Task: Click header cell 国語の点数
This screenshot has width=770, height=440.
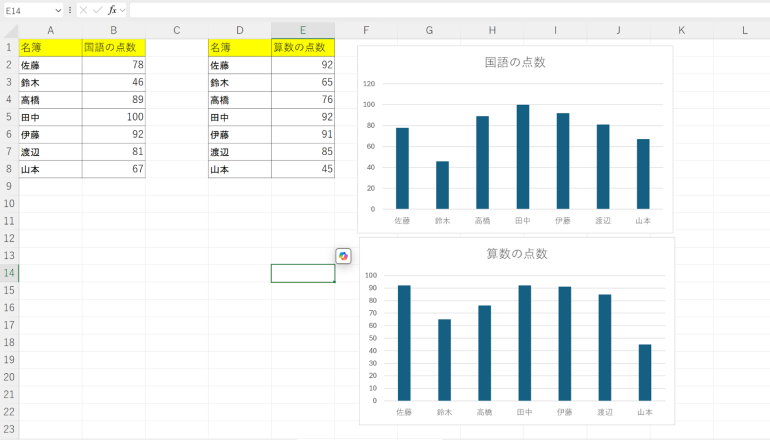Action: pyautogui.click(x=113, y=48)
